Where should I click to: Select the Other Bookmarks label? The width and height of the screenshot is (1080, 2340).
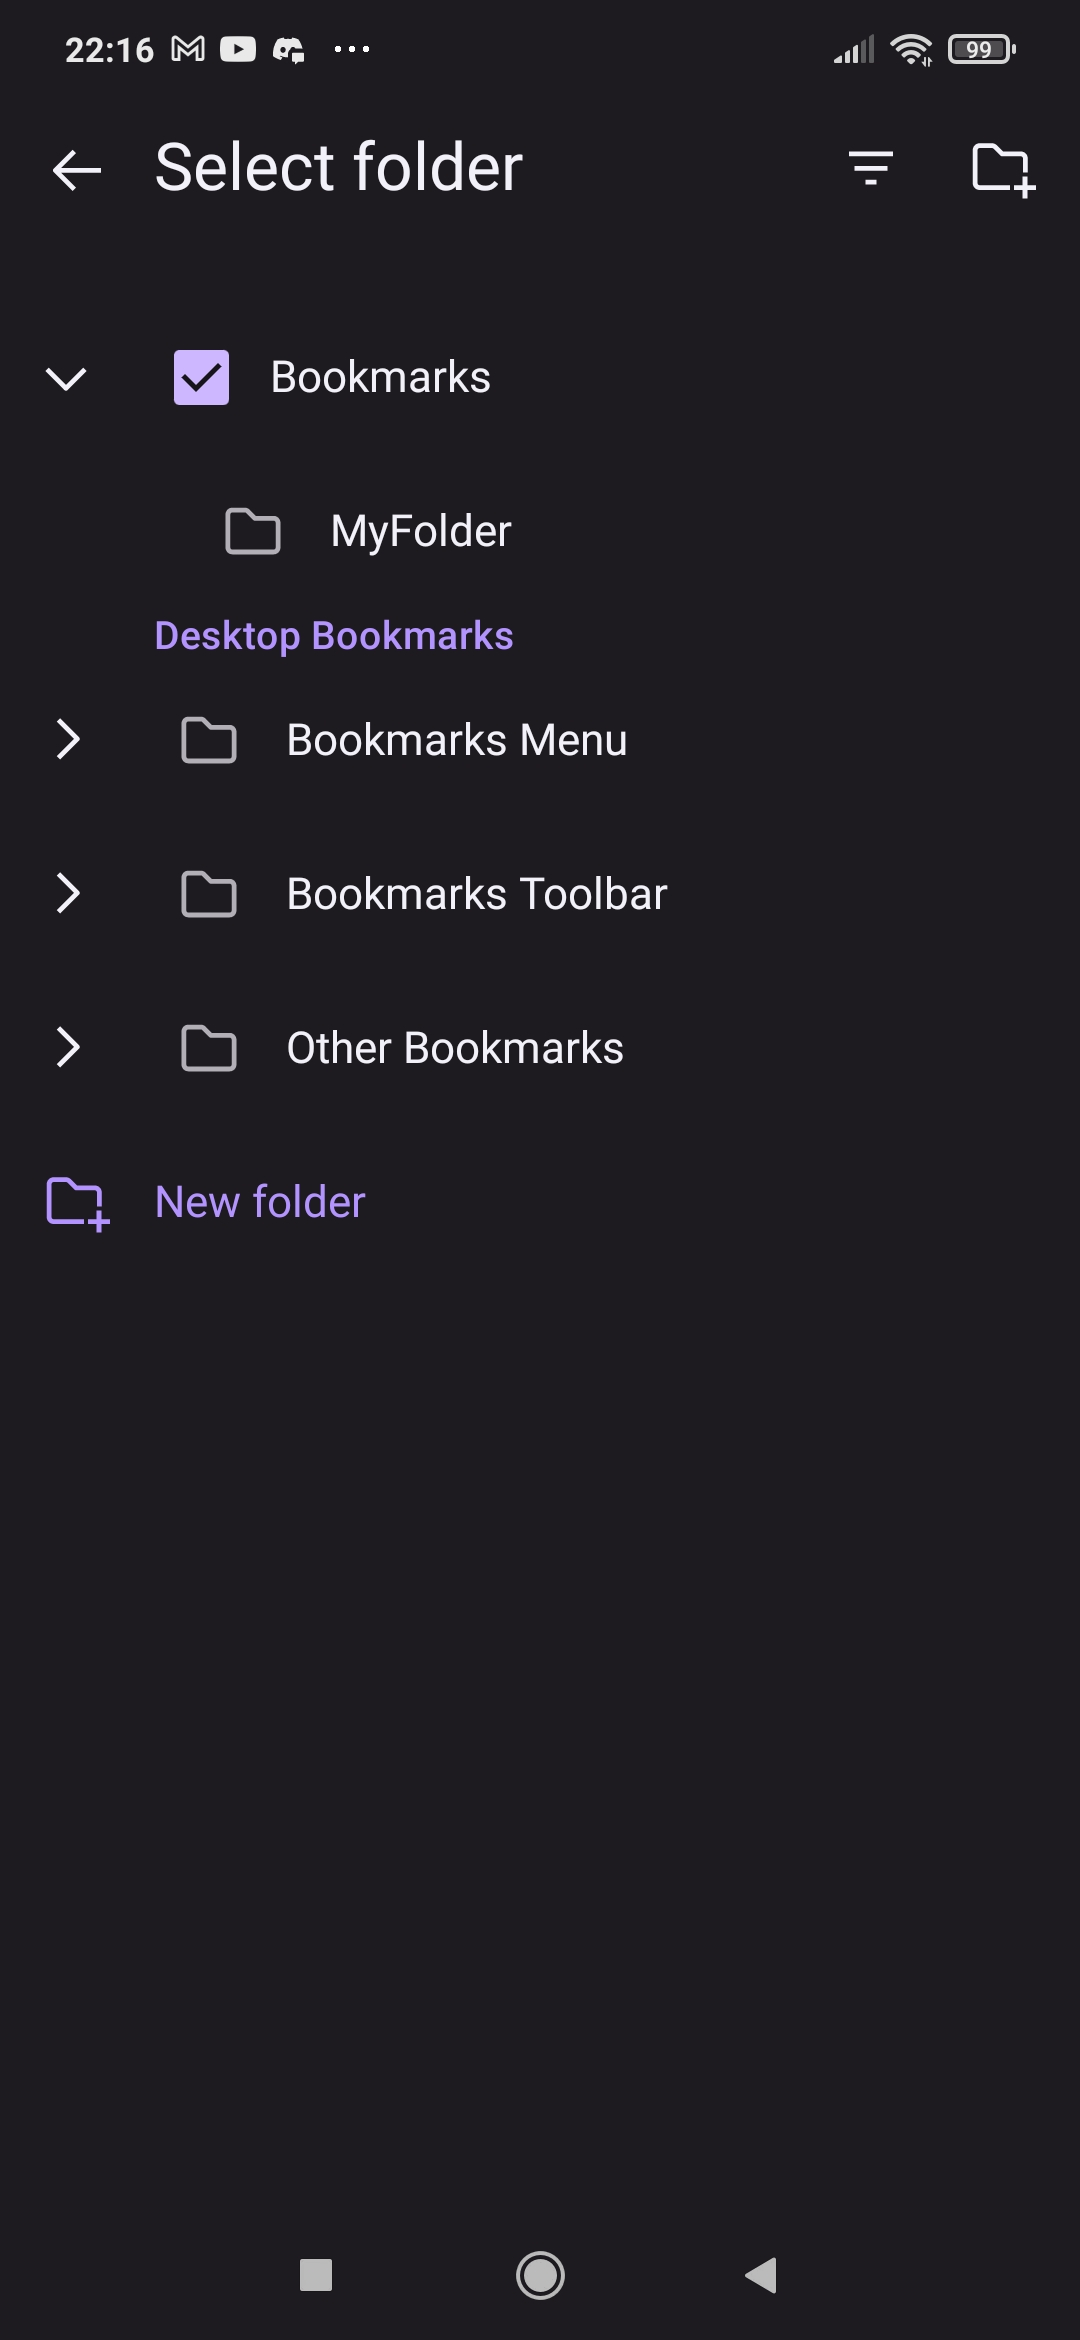(x=455, y=1048)
